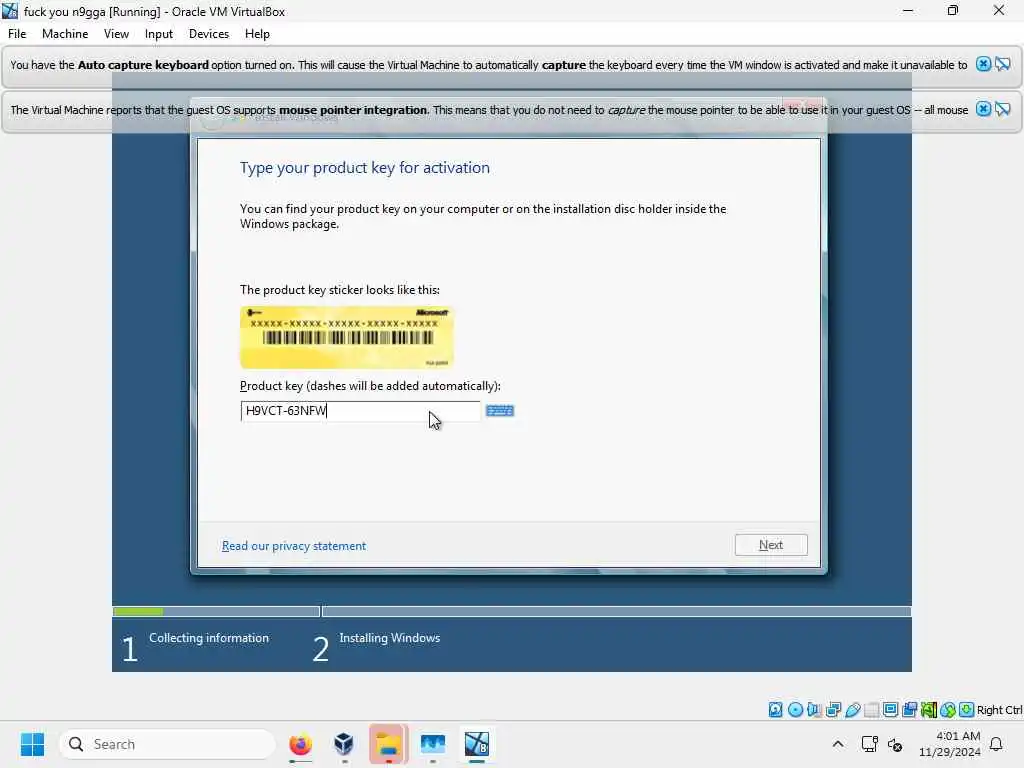This screenshot has height=768, width=1024.
Task: Focus the product key input field
Action: pos(360,411)
